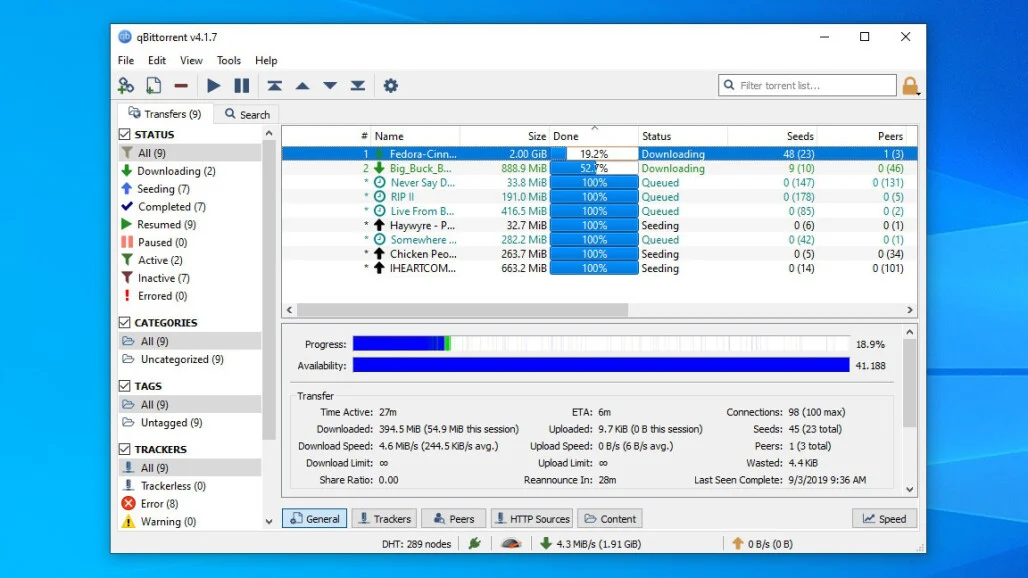This screenshot has width=1028, height=578.
Task: Click the Done column sort arrow
Action: 594,130
